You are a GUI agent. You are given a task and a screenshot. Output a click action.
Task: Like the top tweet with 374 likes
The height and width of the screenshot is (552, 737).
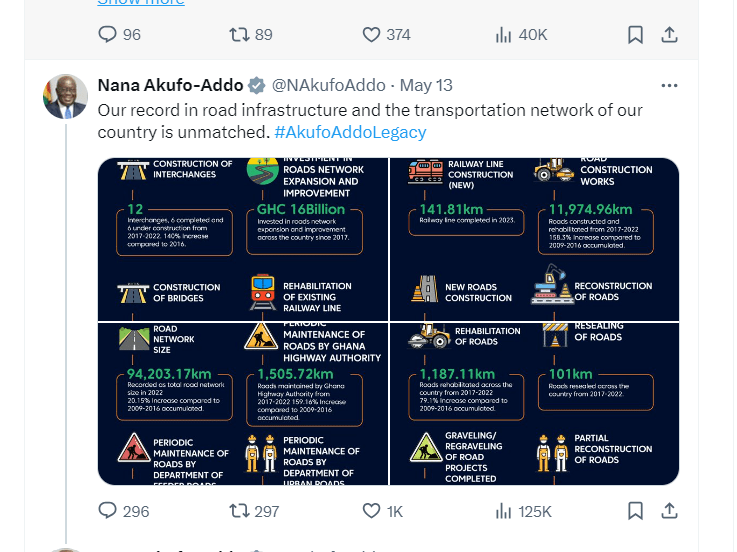click(x=371, y=34)
